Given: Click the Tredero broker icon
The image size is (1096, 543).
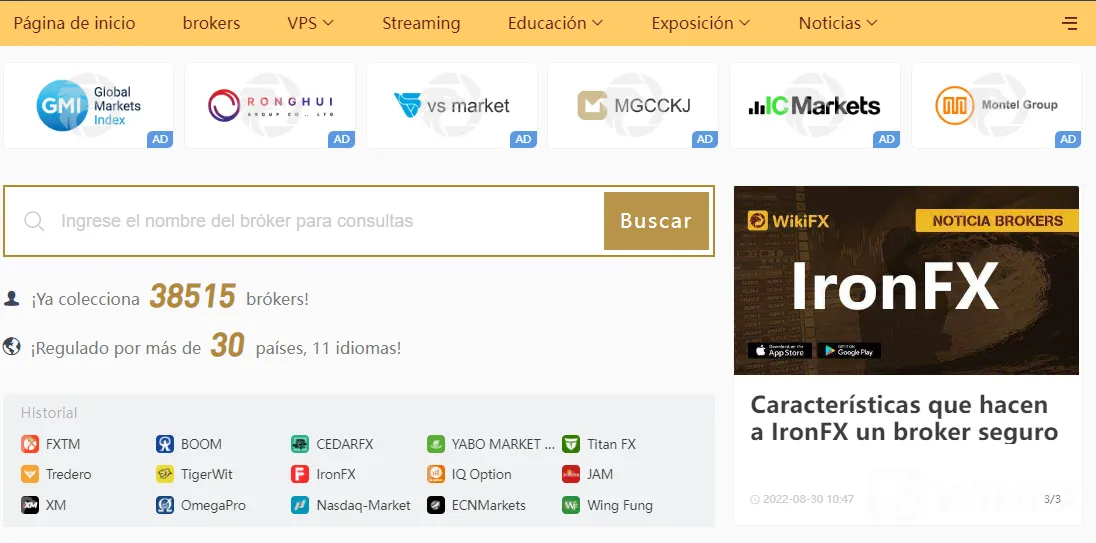Looking at the screenshot, I should (x=29, y=475).
